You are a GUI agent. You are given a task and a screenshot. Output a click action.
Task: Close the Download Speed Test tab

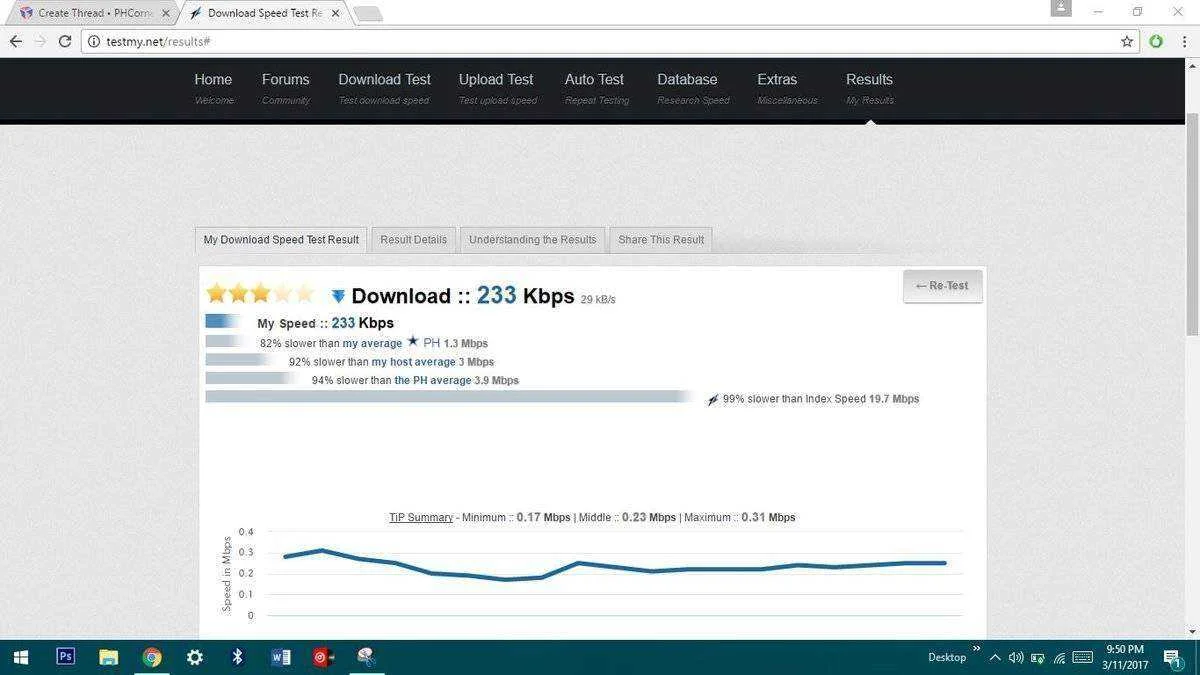tap(335, 13)
